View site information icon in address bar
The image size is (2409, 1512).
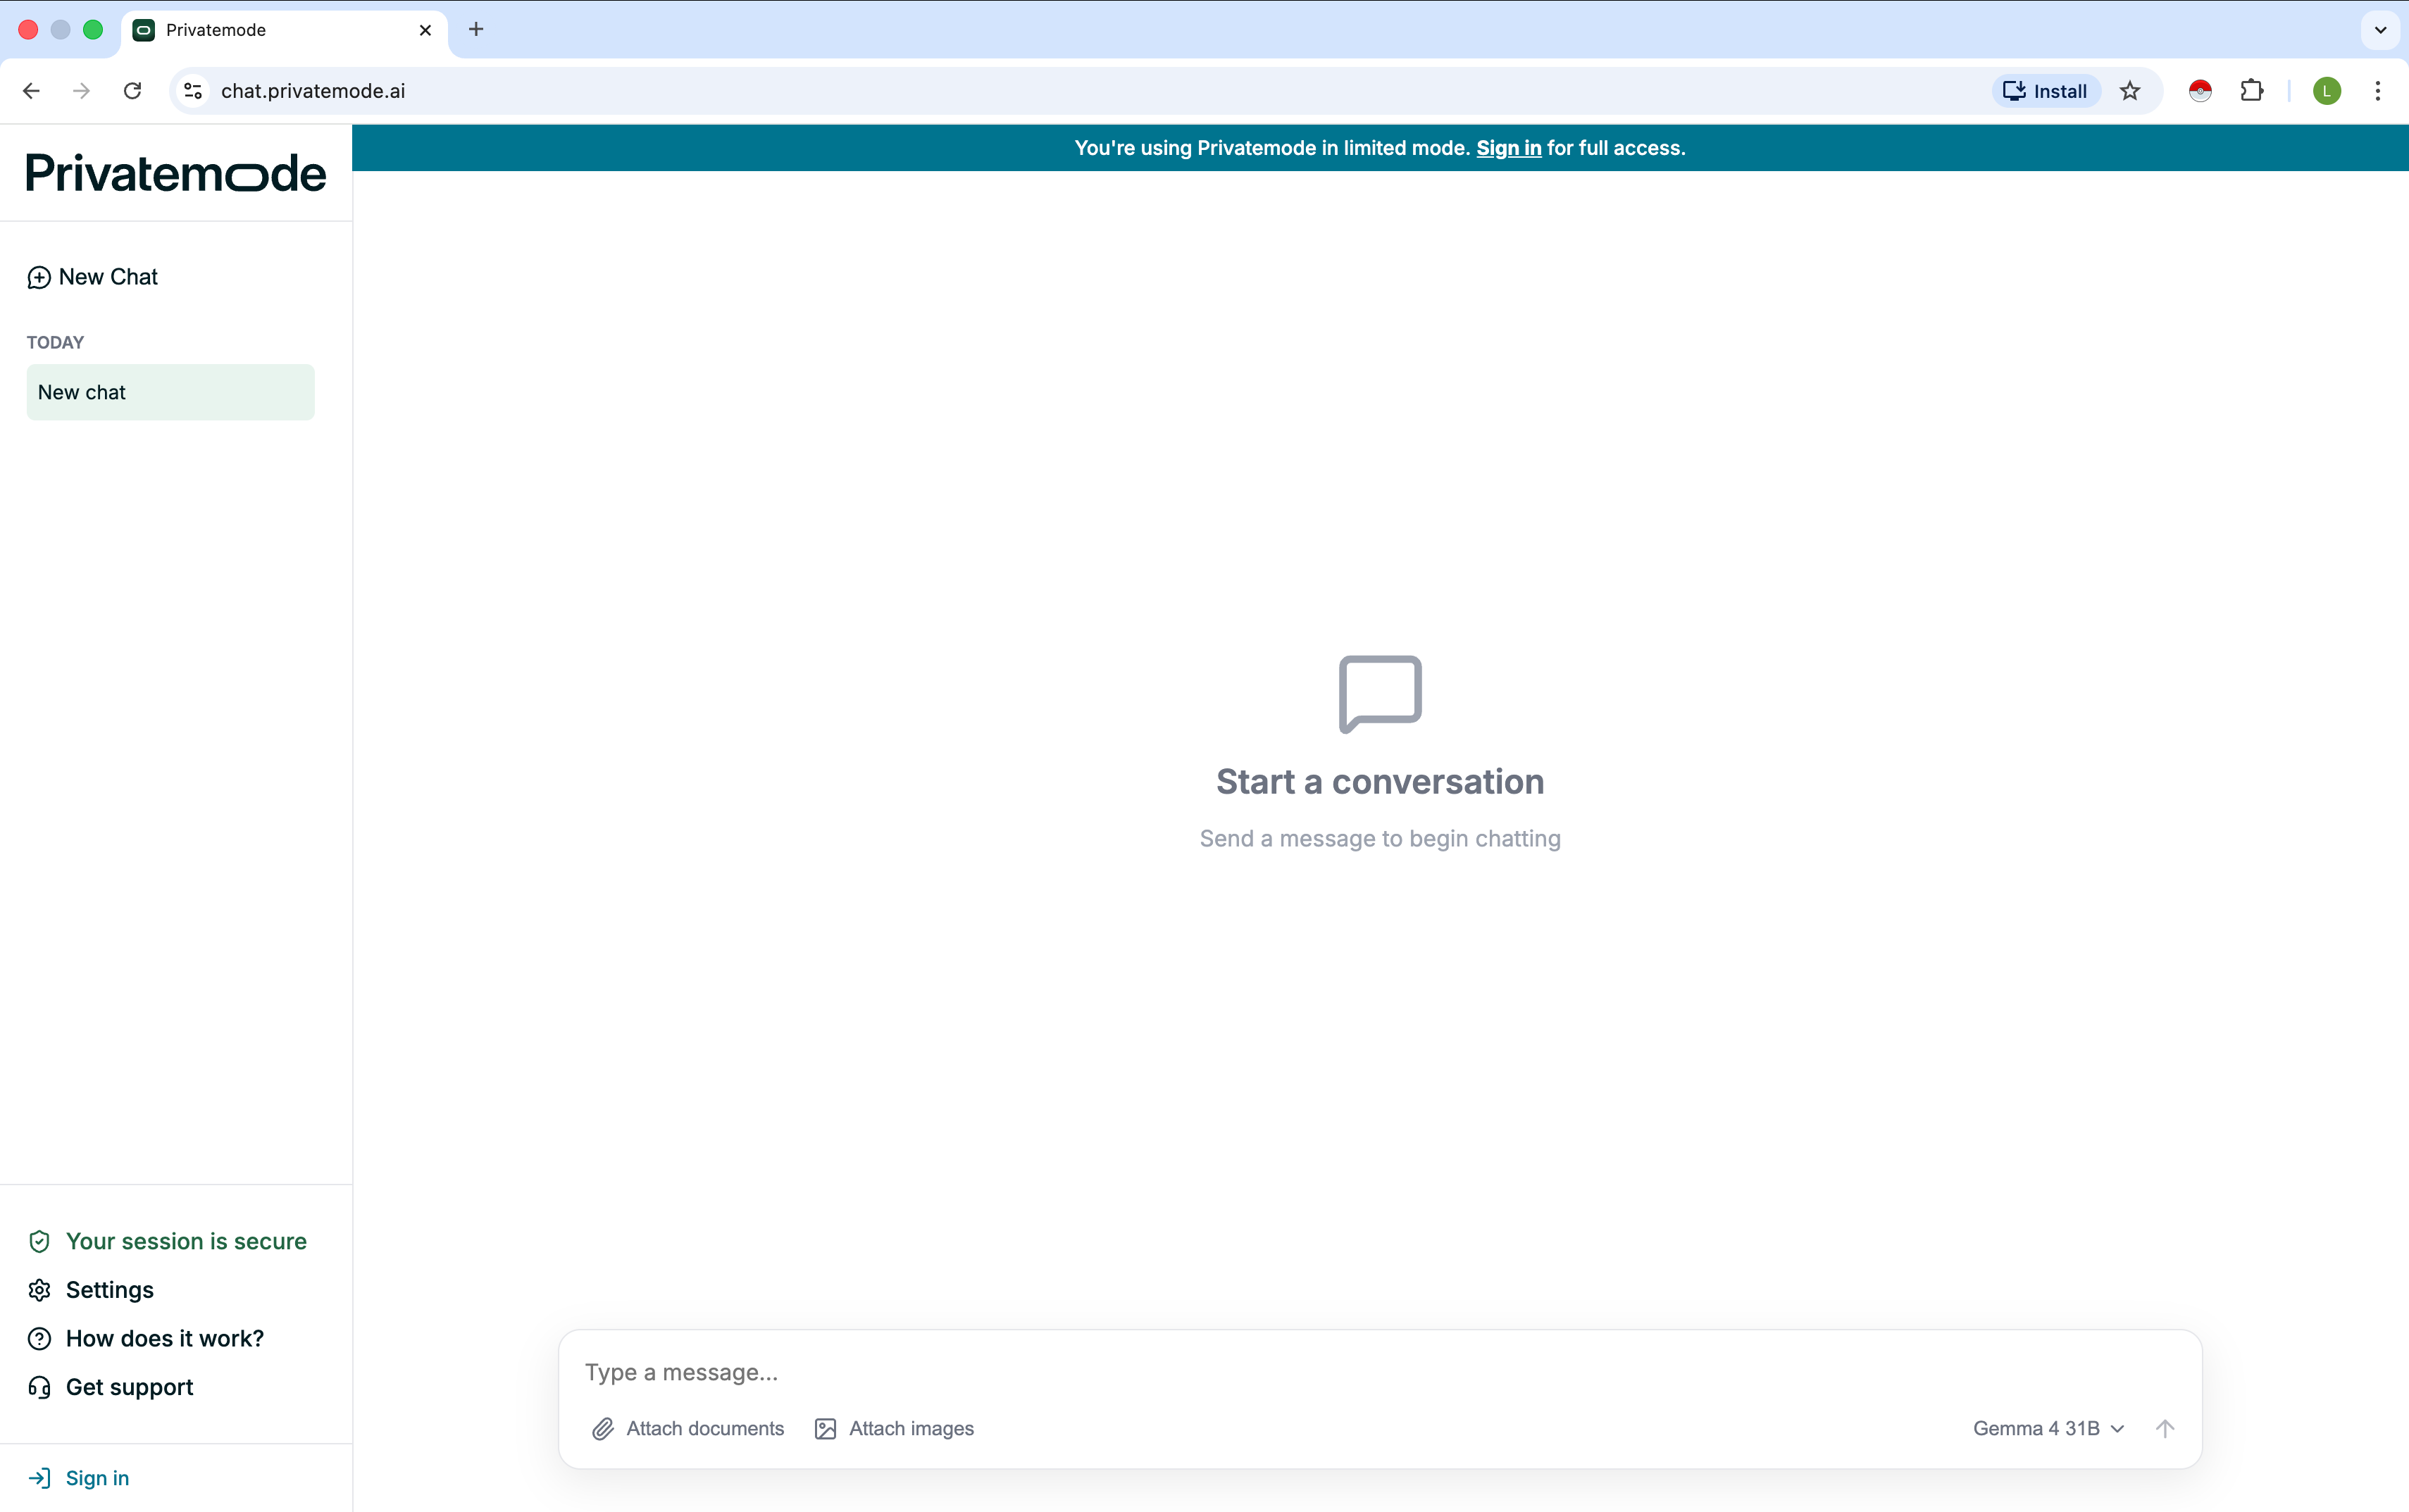[193, 91]
